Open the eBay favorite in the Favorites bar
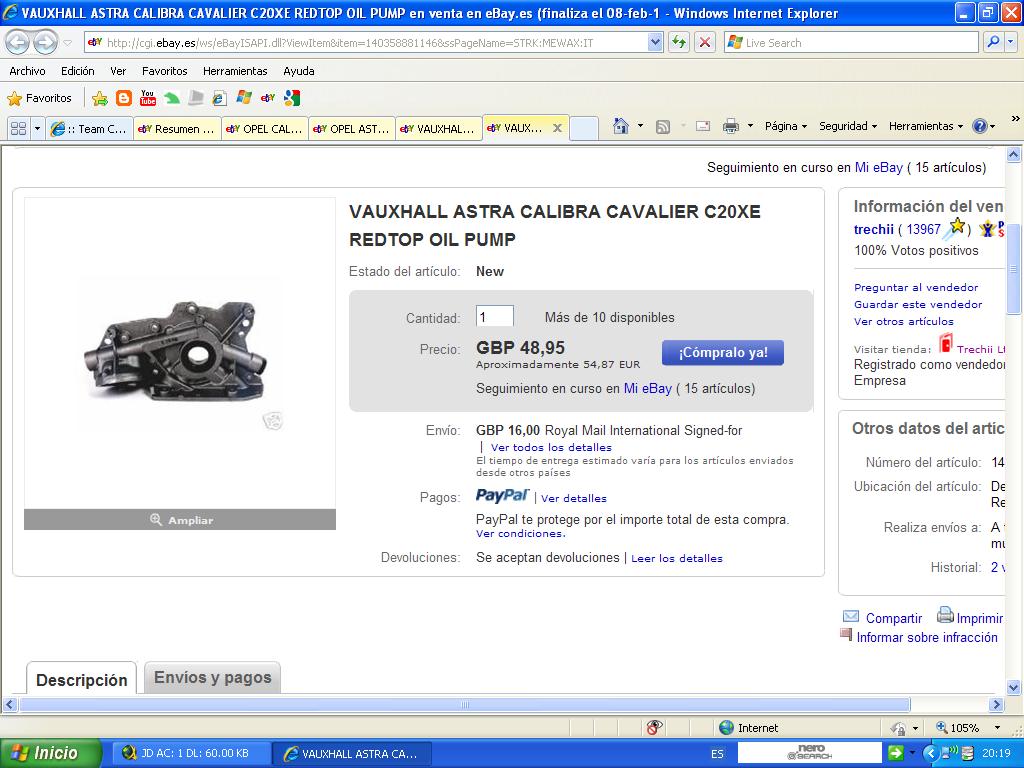Image resolution: width=1024 pixels, height=768 pixels. [x=268, y=98]
